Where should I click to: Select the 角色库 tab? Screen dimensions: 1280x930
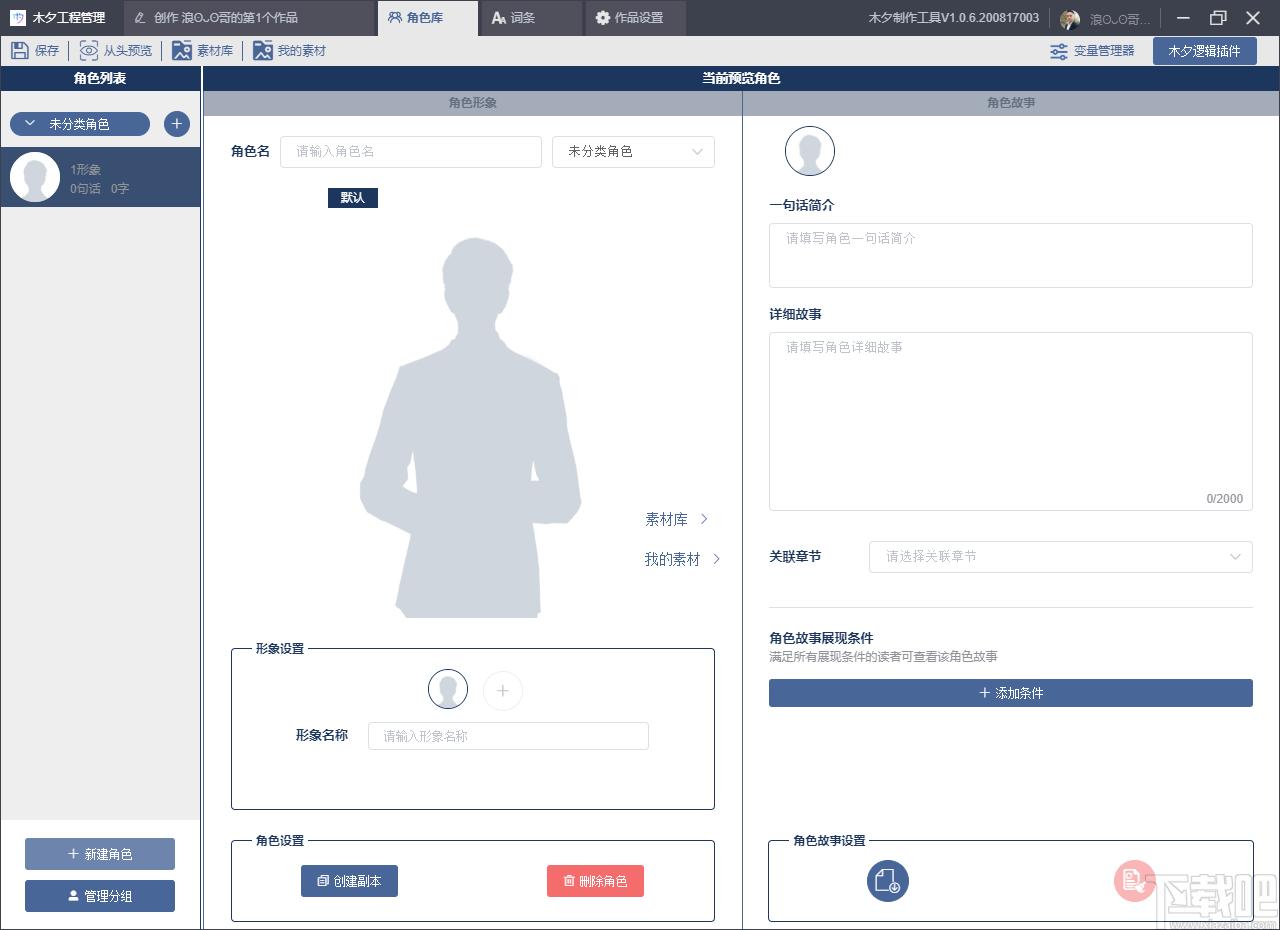tap(428, 18)
